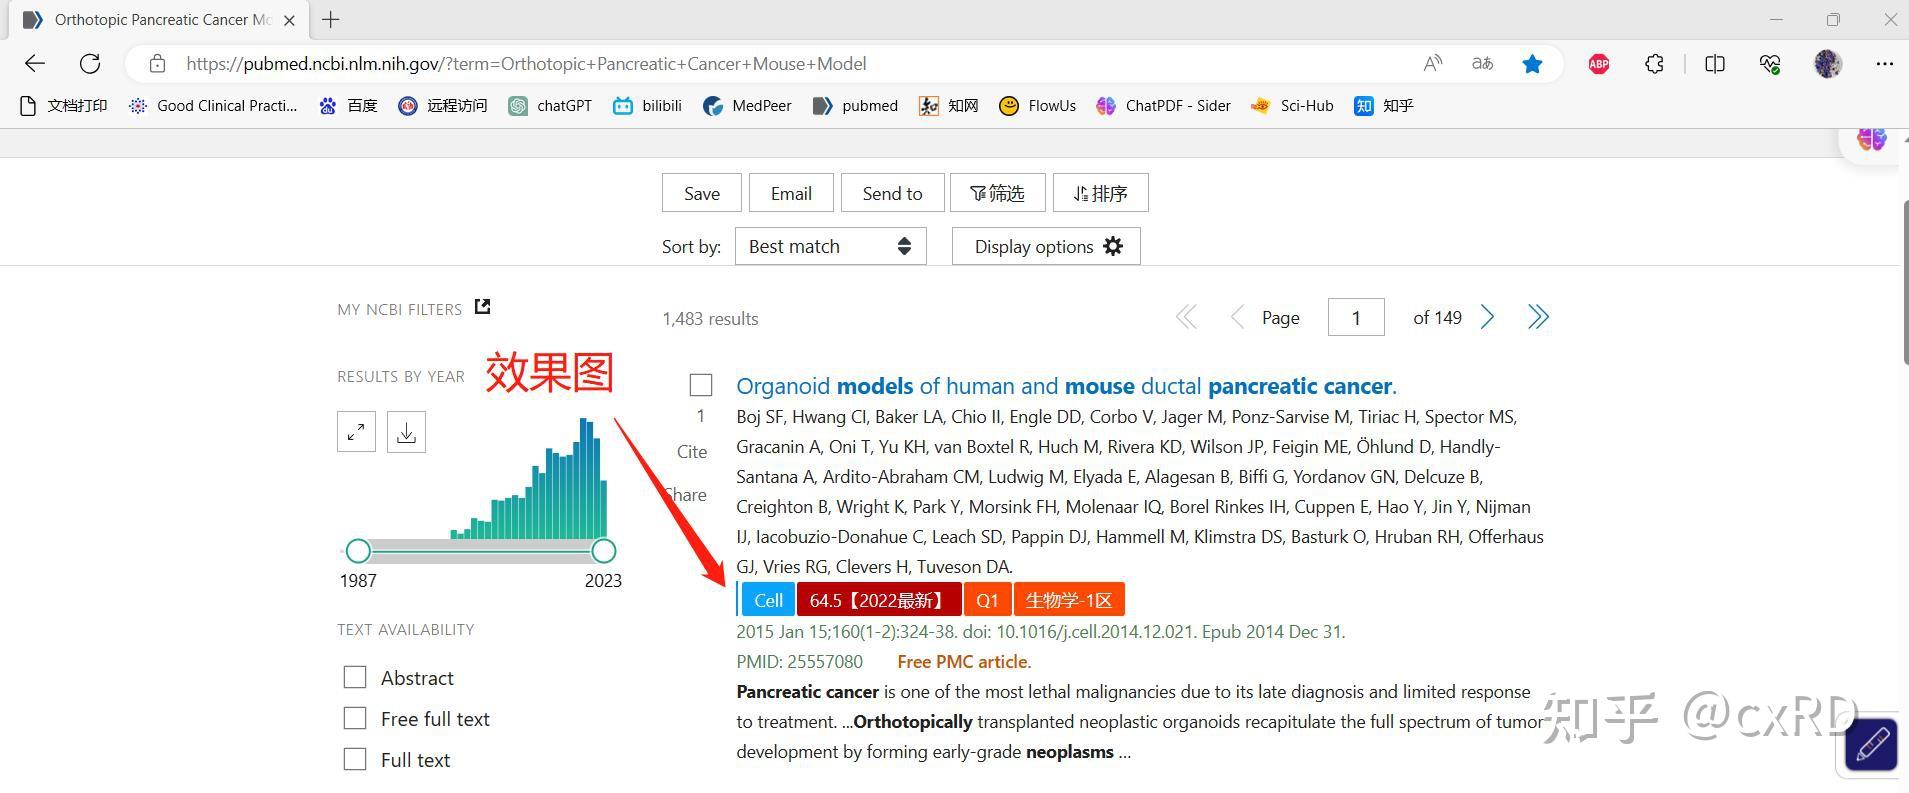
Task: Open the browser extensions puzzle icon
Action: (x=1654, y=64)
